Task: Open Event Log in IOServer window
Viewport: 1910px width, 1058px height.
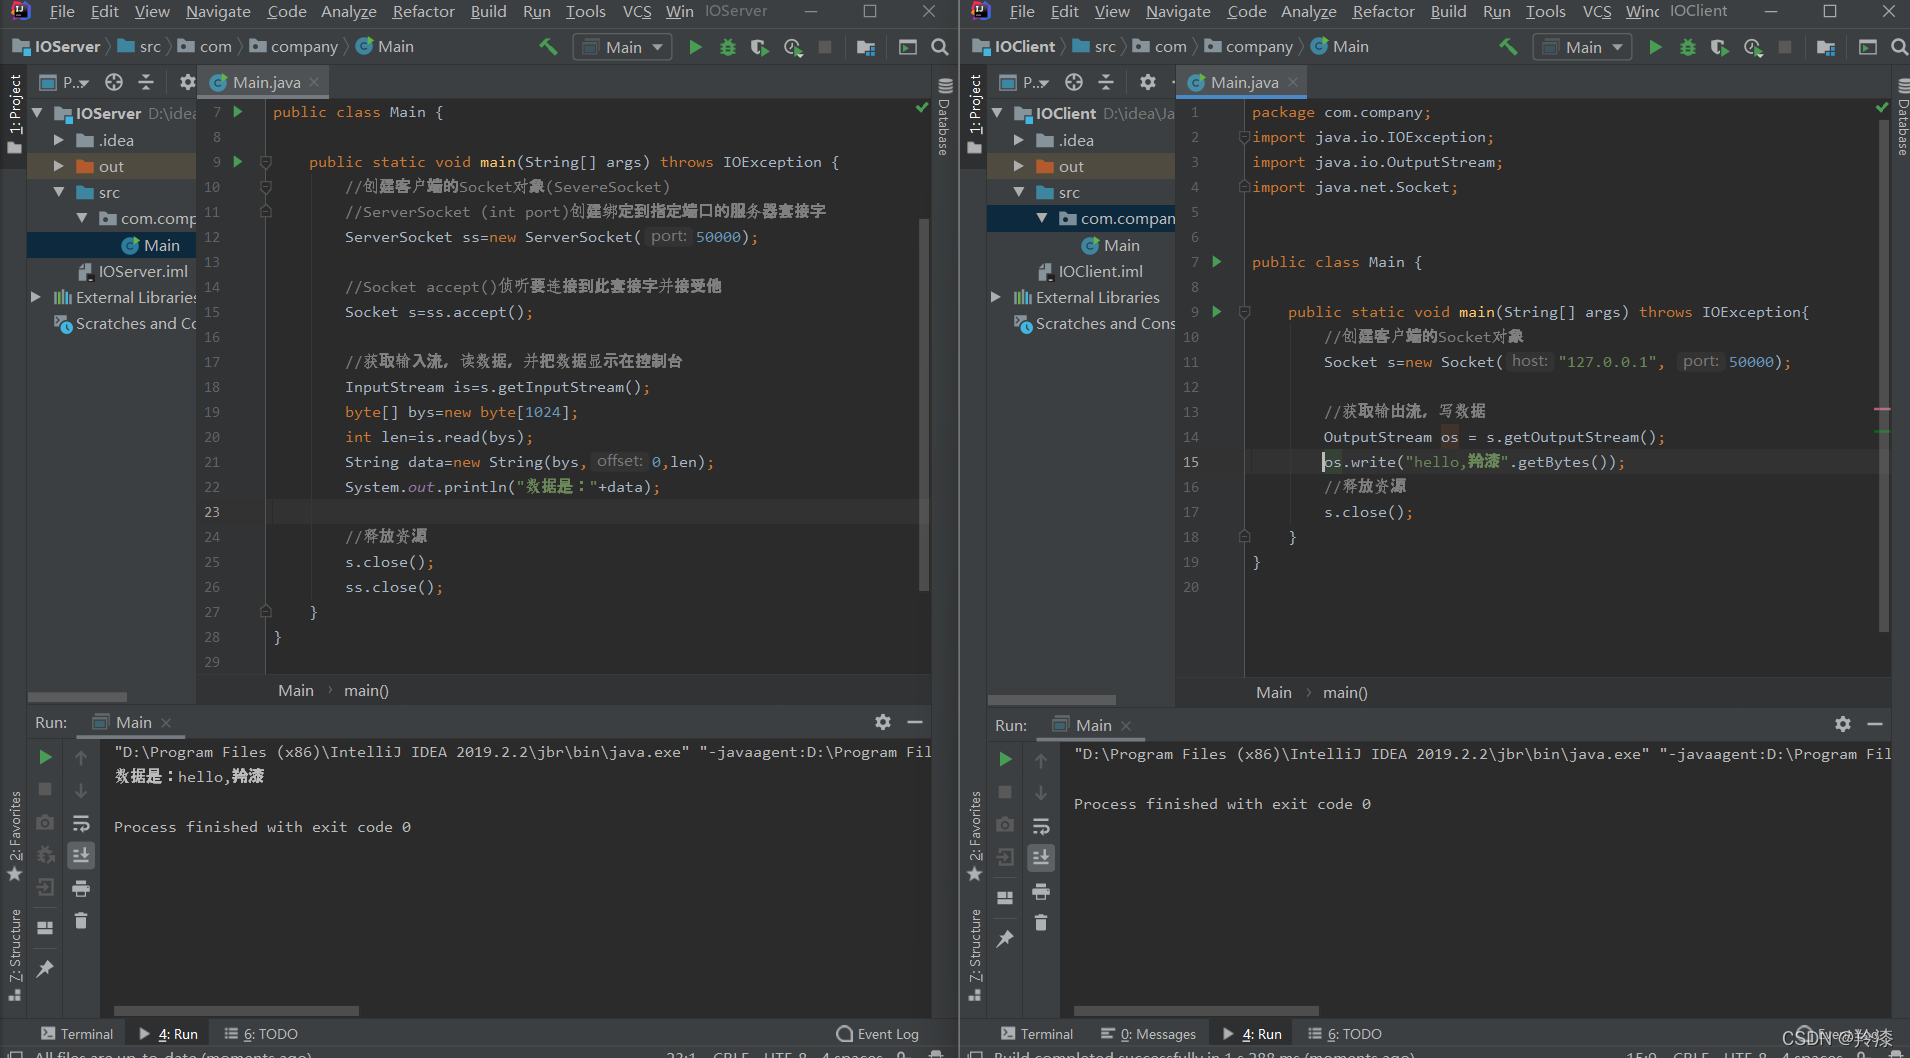Action: (x=878, y=1034)
